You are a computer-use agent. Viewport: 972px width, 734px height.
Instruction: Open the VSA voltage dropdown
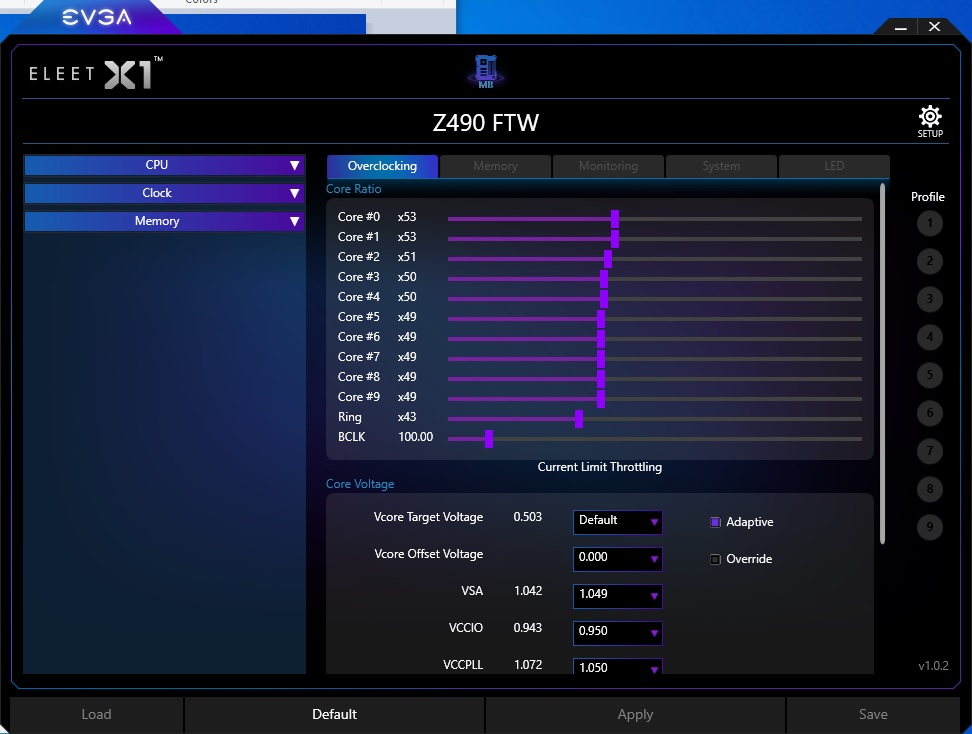(617, 595)
